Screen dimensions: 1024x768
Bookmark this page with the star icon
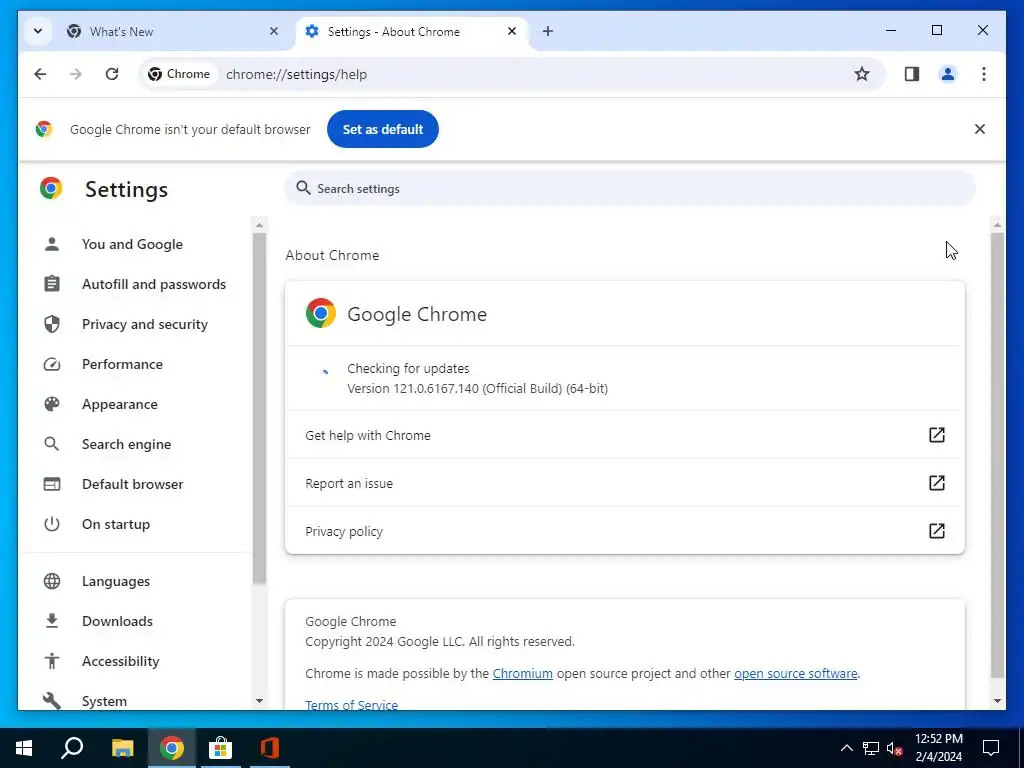pos(862,74)
